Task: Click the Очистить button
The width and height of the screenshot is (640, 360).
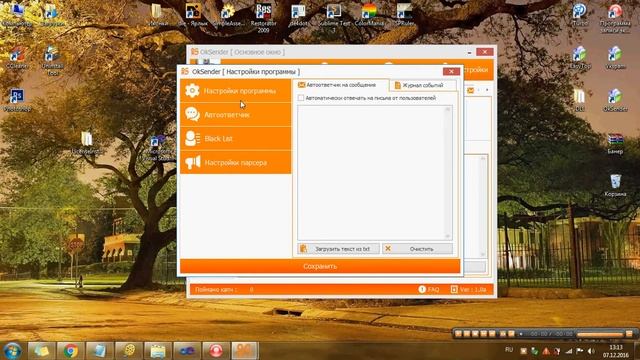Action: [417, 249]
